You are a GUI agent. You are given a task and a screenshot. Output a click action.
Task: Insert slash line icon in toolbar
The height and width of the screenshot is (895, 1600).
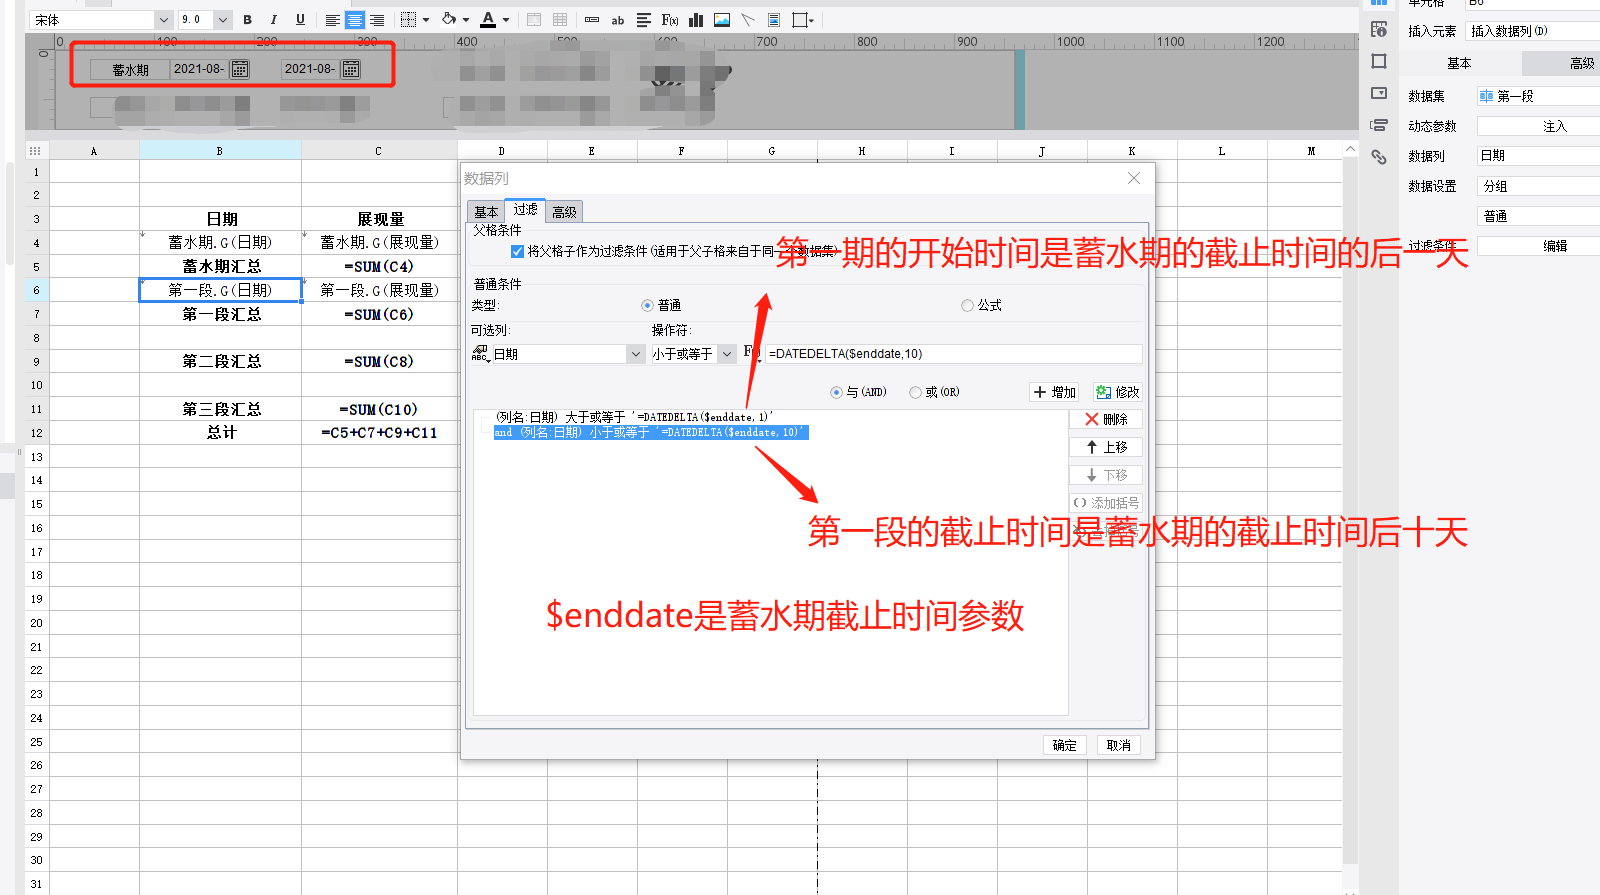748,20
